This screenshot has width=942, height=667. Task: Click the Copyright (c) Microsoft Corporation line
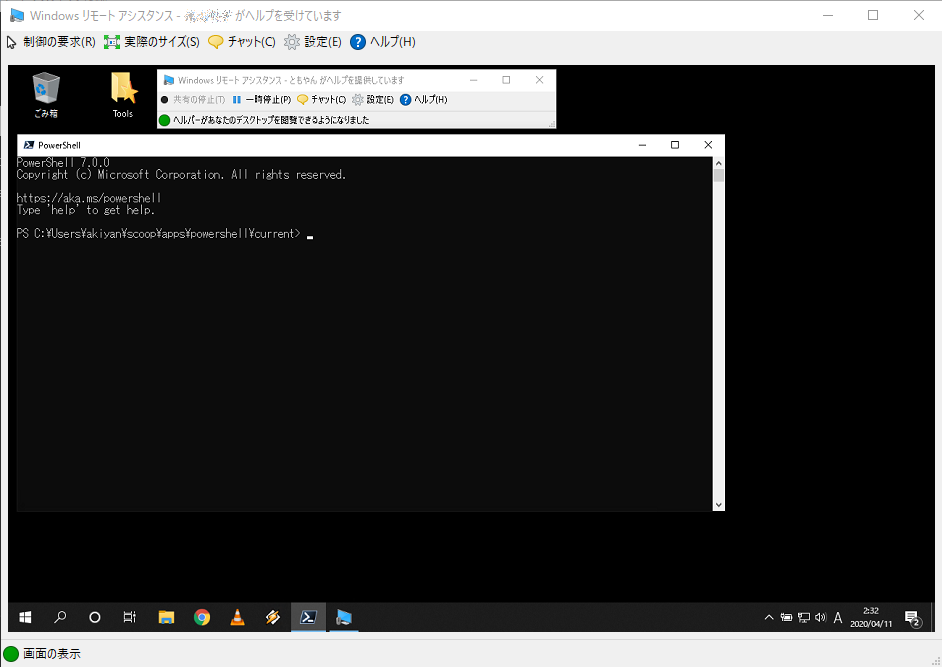point(181,175)
